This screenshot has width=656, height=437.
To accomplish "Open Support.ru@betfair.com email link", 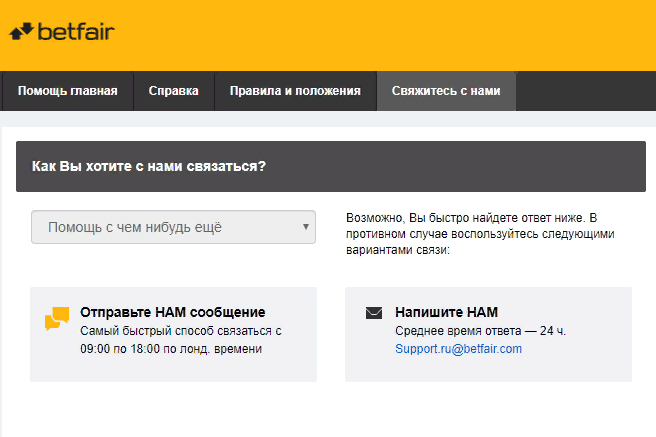I will pos(459,349).
